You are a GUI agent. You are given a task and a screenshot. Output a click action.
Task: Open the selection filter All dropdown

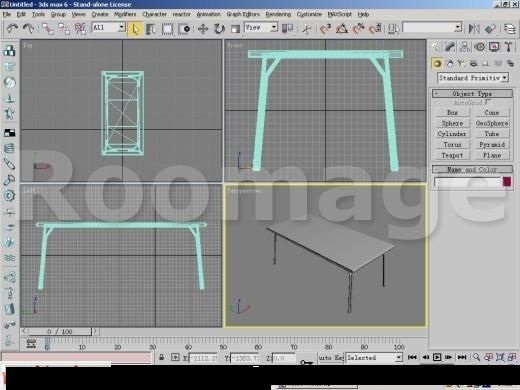(108, 27)
